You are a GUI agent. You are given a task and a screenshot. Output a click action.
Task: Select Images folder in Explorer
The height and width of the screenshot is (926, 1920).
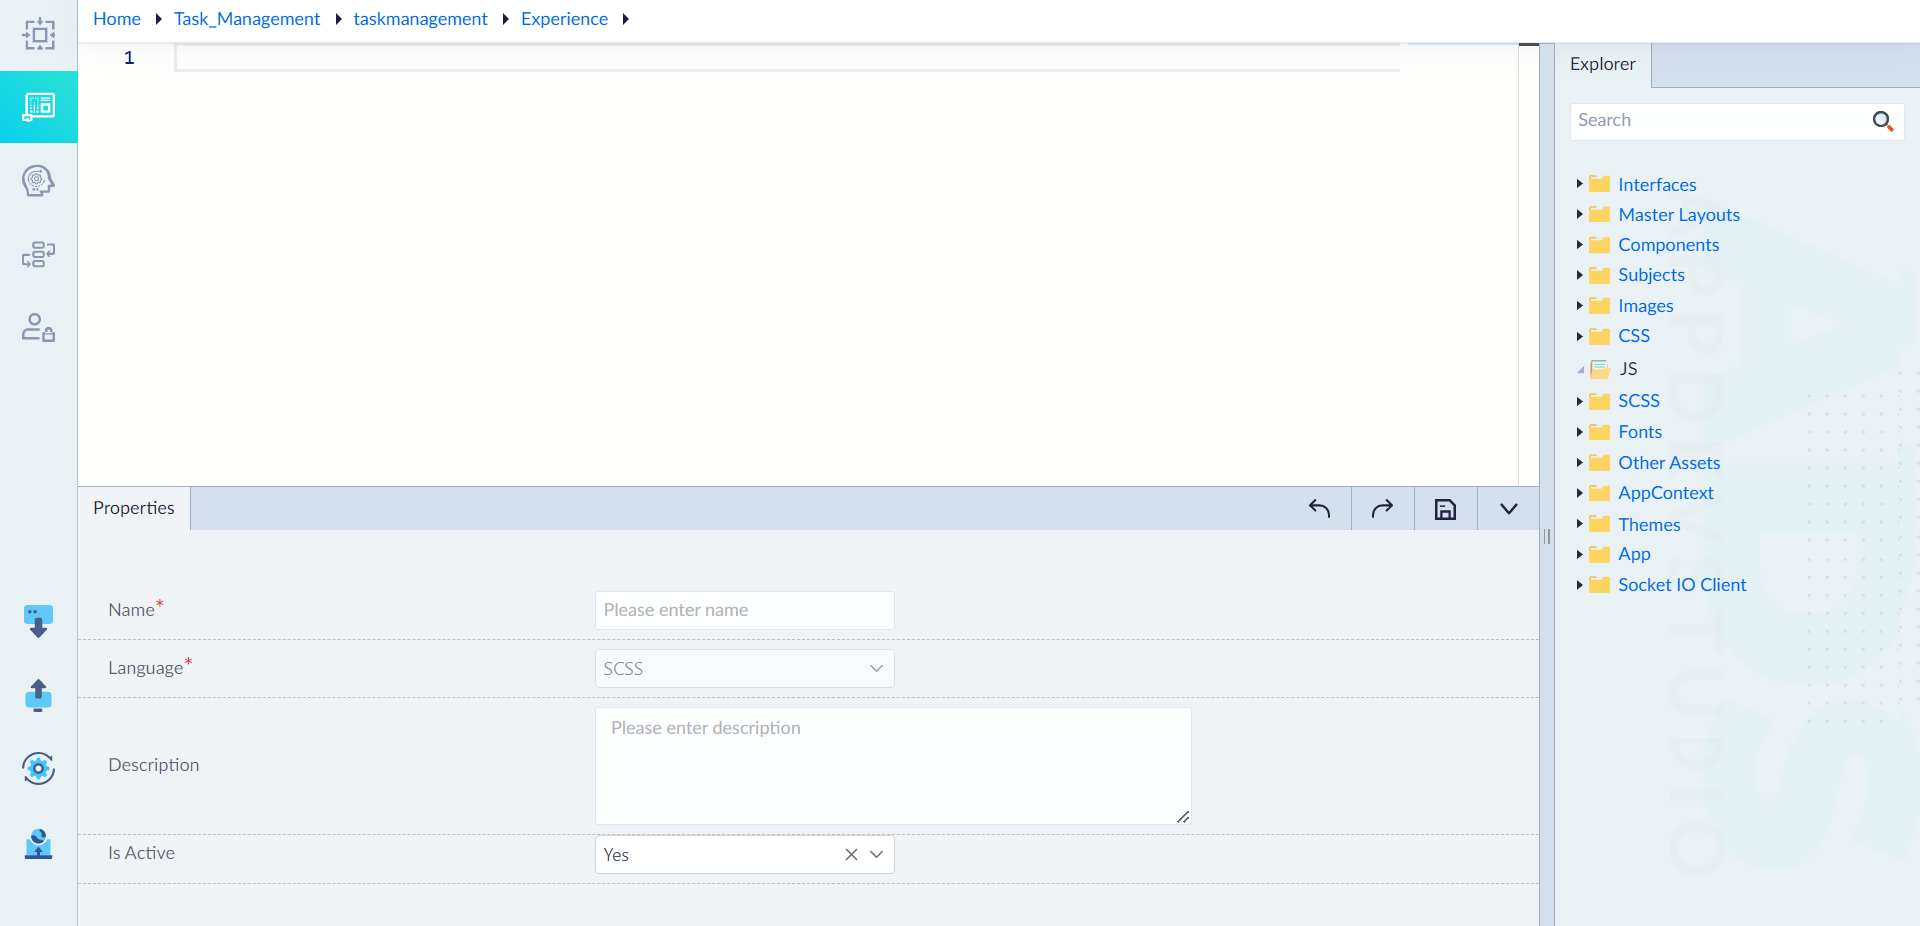click(1645, 306)
